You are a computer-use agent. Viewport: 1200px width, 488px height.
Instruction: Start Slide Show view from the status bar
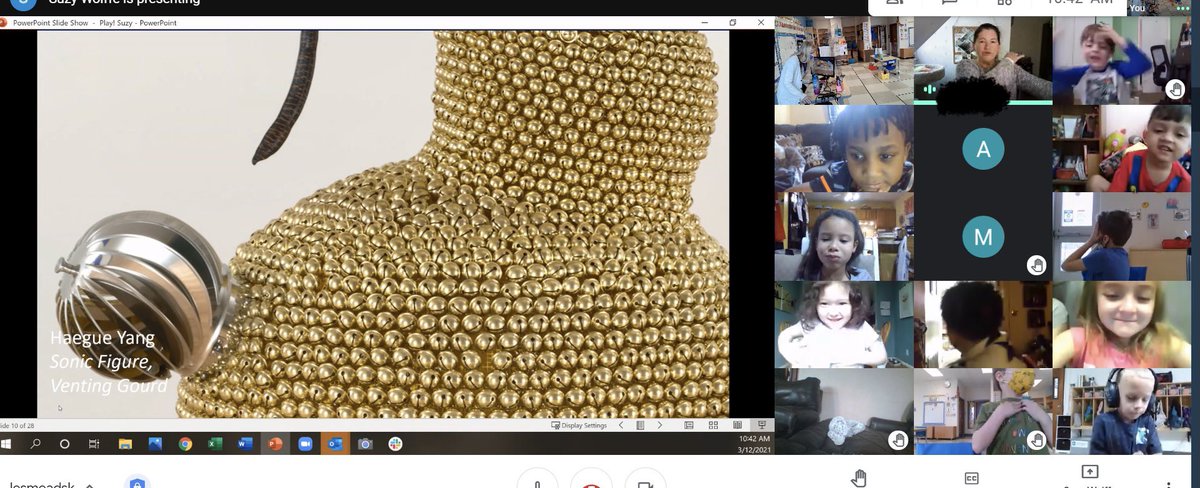[762, 425]
